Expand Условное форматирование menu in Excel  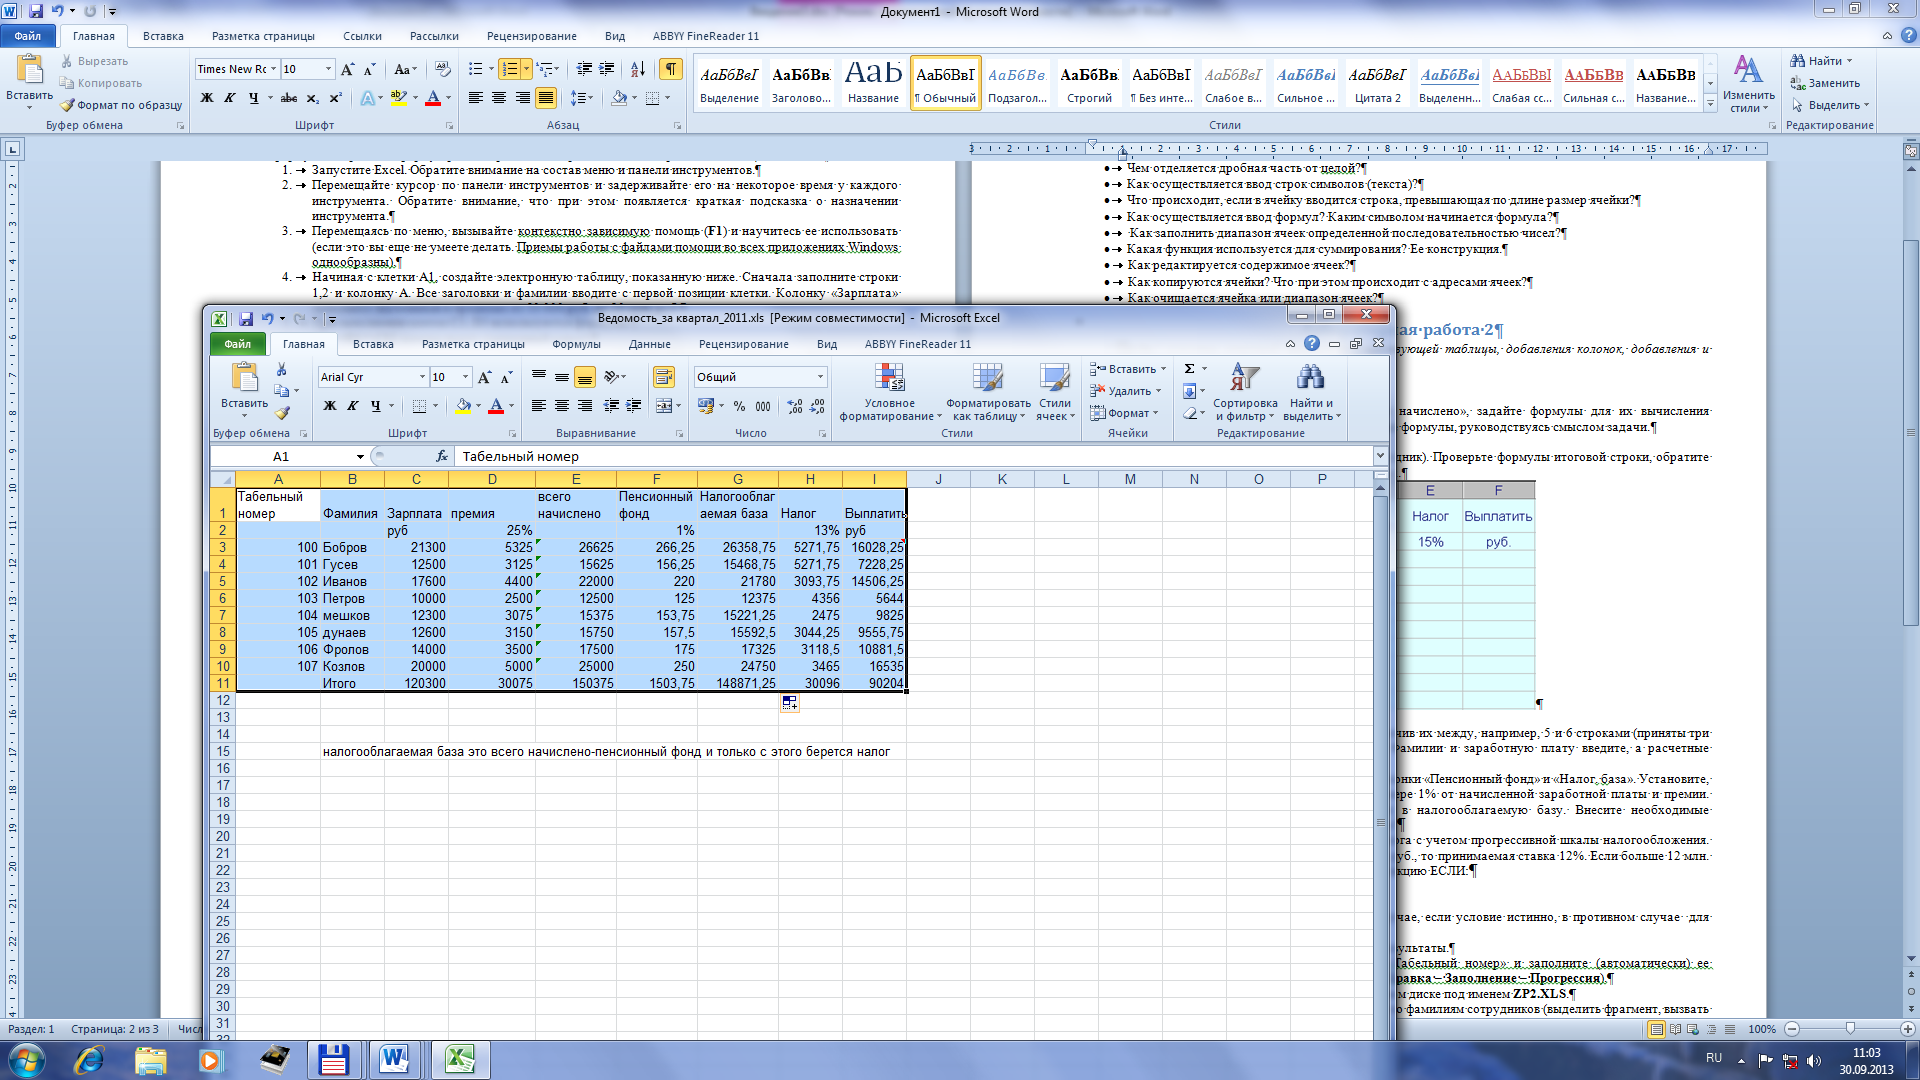(x=888, y=391)
